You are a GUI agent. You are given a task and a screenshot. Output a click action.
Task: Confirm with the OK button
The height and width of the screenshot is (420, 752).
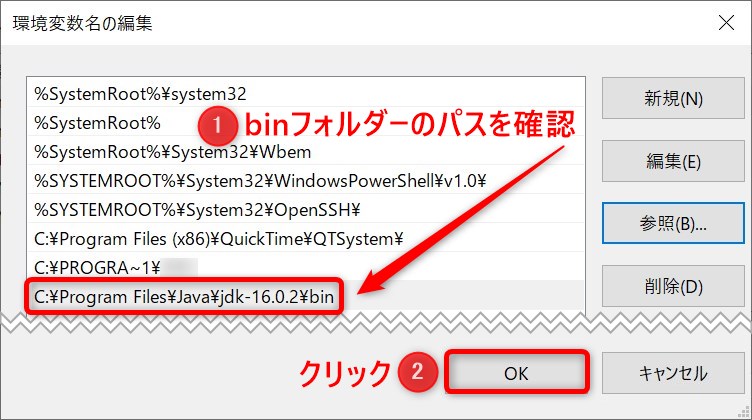[517, 373]
